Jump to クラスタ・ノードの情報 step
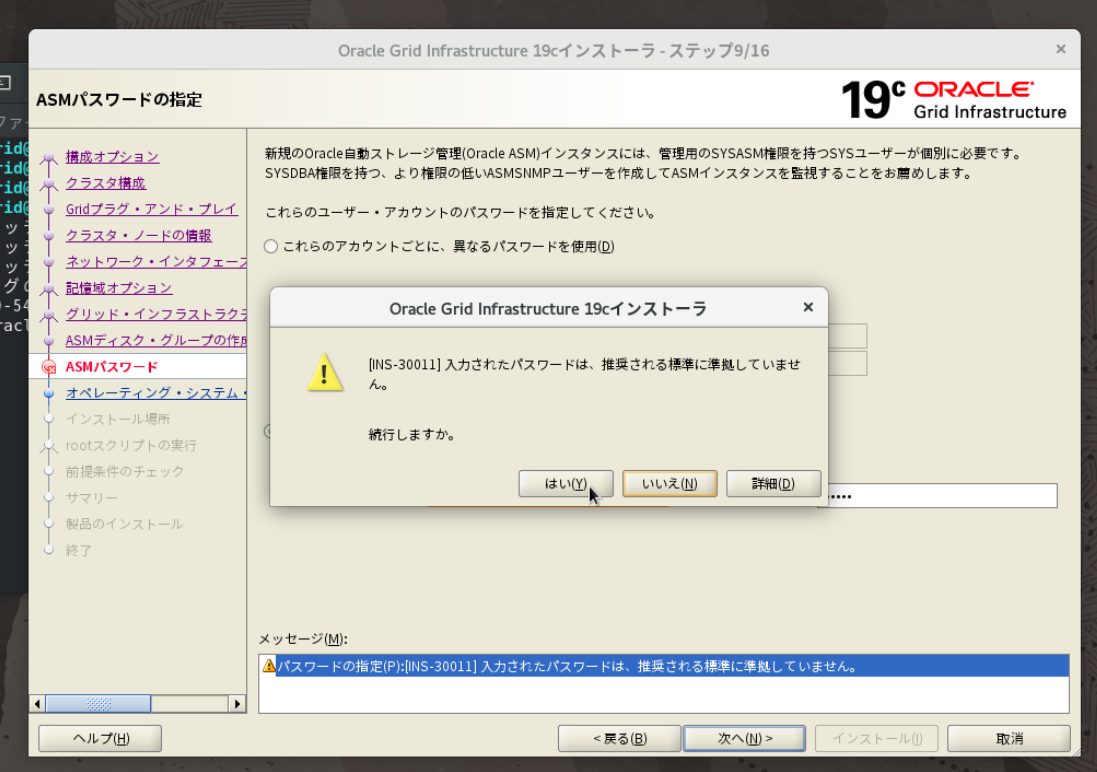This screenshot has width=1097, height=772. click(139, 236)
